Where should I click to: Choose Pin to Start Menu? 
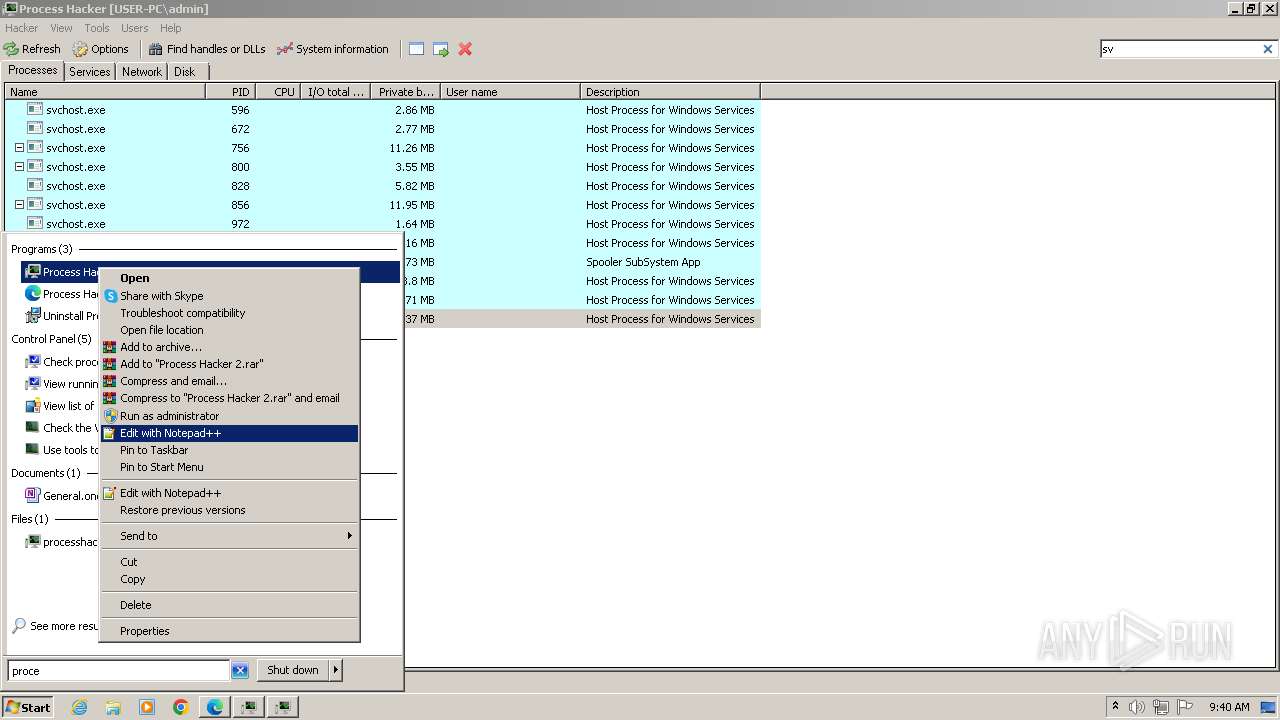(x=229, y=467)
